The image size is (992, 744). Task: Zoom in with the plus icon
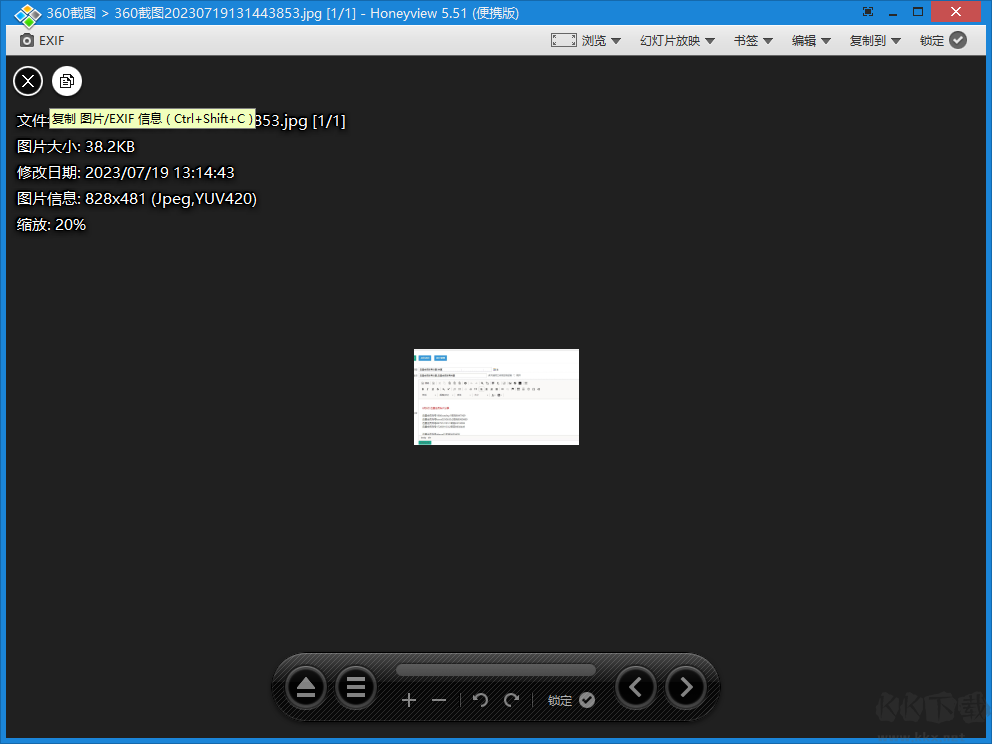pos(408,700)
